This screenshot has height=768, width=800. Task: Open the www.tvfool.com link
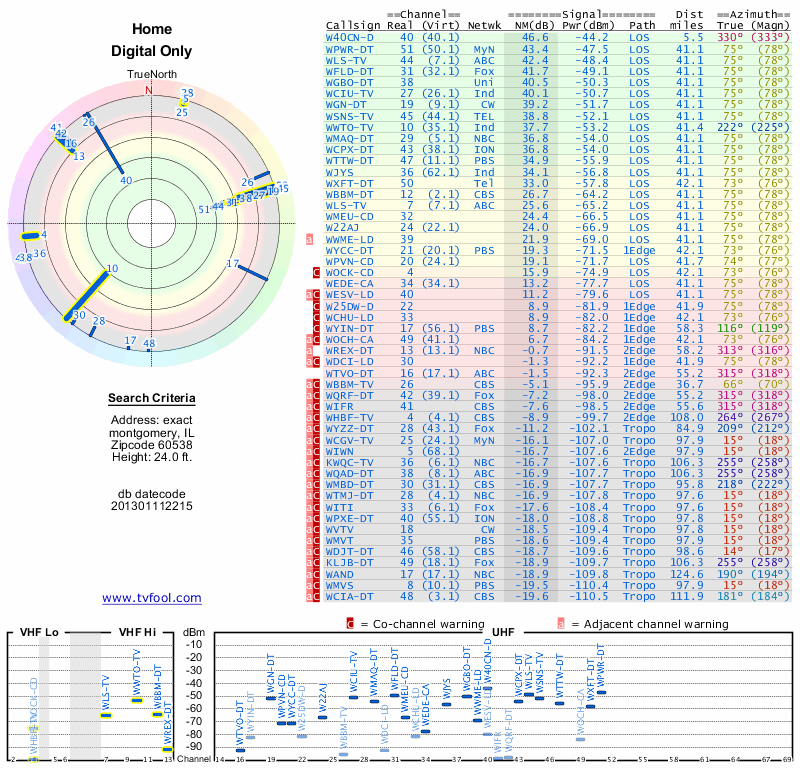point(152,598)
